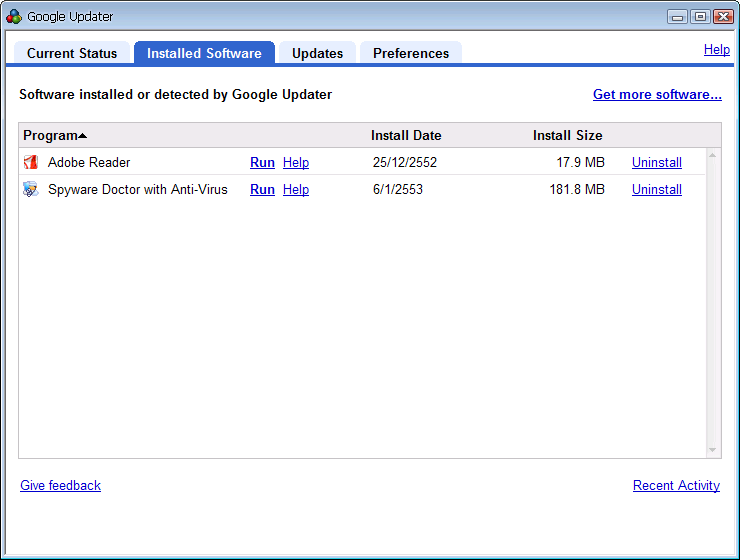Image resolution: width=740 pixels, height=560 pixels.
Task: Select the Adobe Reader program name
Action: 89,162
